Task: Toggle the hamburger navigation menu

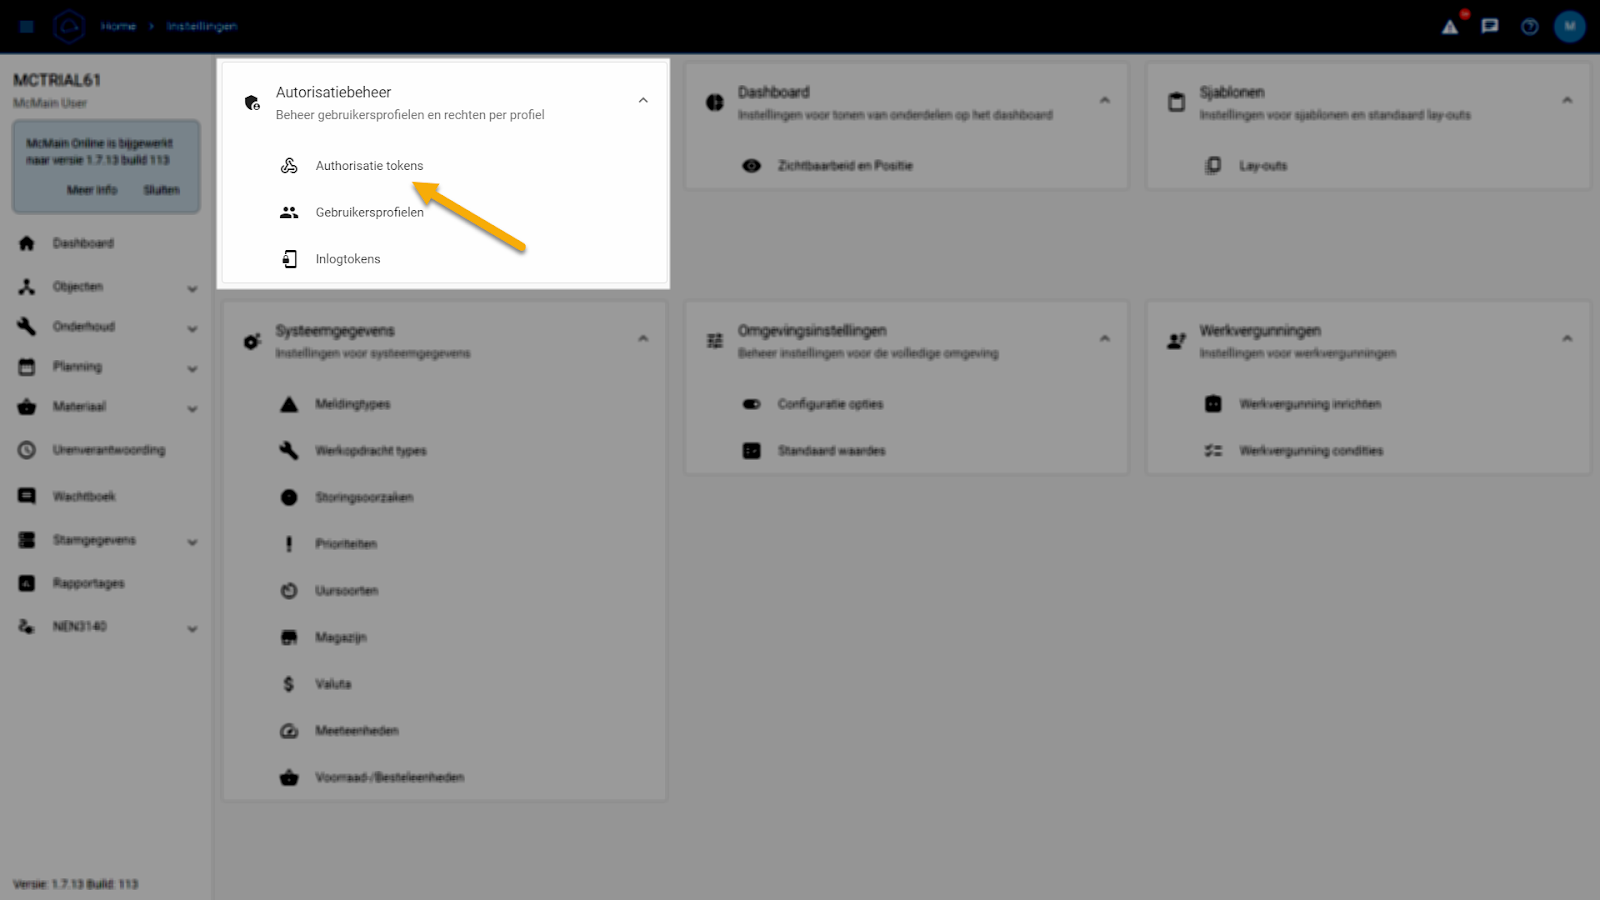Action: pyautogui.click(x=27, y=27)
